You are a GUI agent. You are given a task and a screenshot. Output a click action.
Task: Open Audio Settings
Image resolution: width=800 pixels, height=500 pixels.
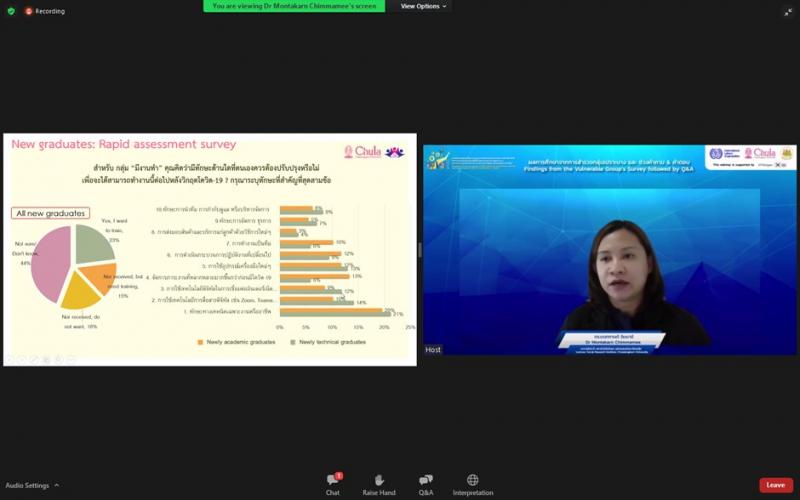click(27, 485)
